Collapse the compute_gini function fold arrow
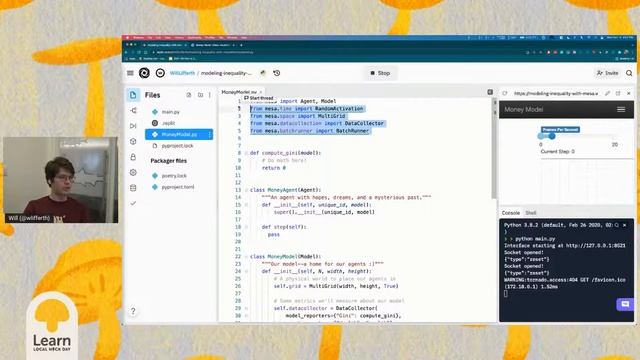640x360 pixels. click(x=246, y=153)
